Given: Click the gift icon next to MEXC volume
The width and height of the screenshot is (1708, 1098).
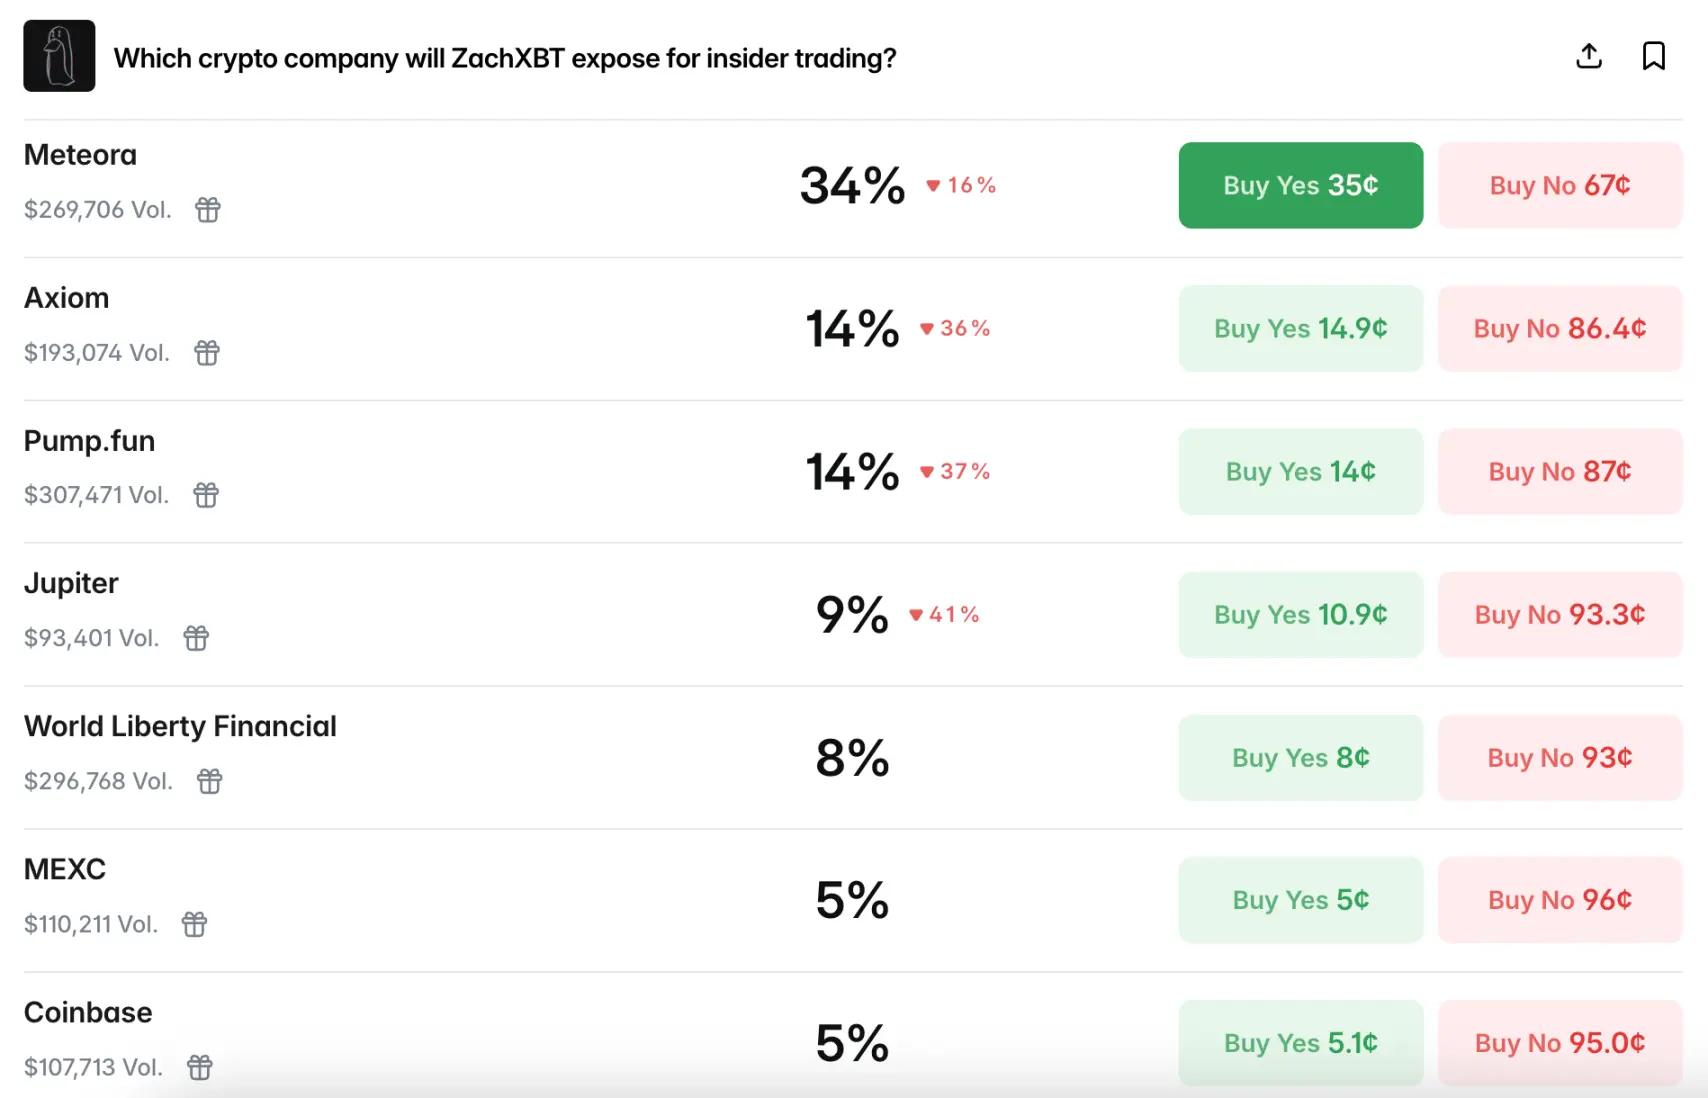Looking at the screenshot, I should [194, 924].
